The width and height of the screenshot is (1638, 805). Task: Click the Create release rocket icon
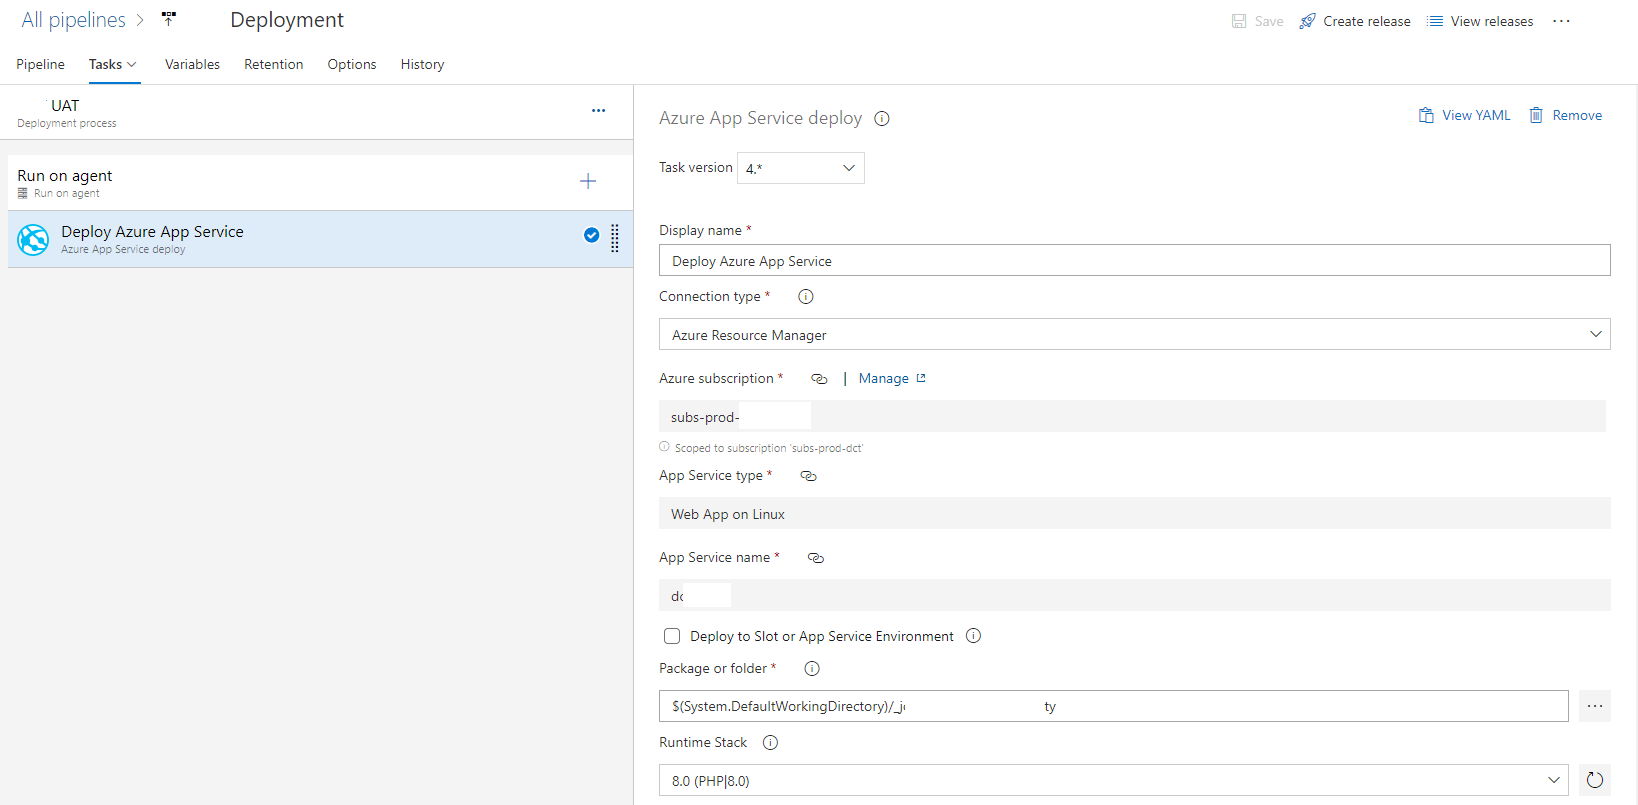coord(1307,21)
